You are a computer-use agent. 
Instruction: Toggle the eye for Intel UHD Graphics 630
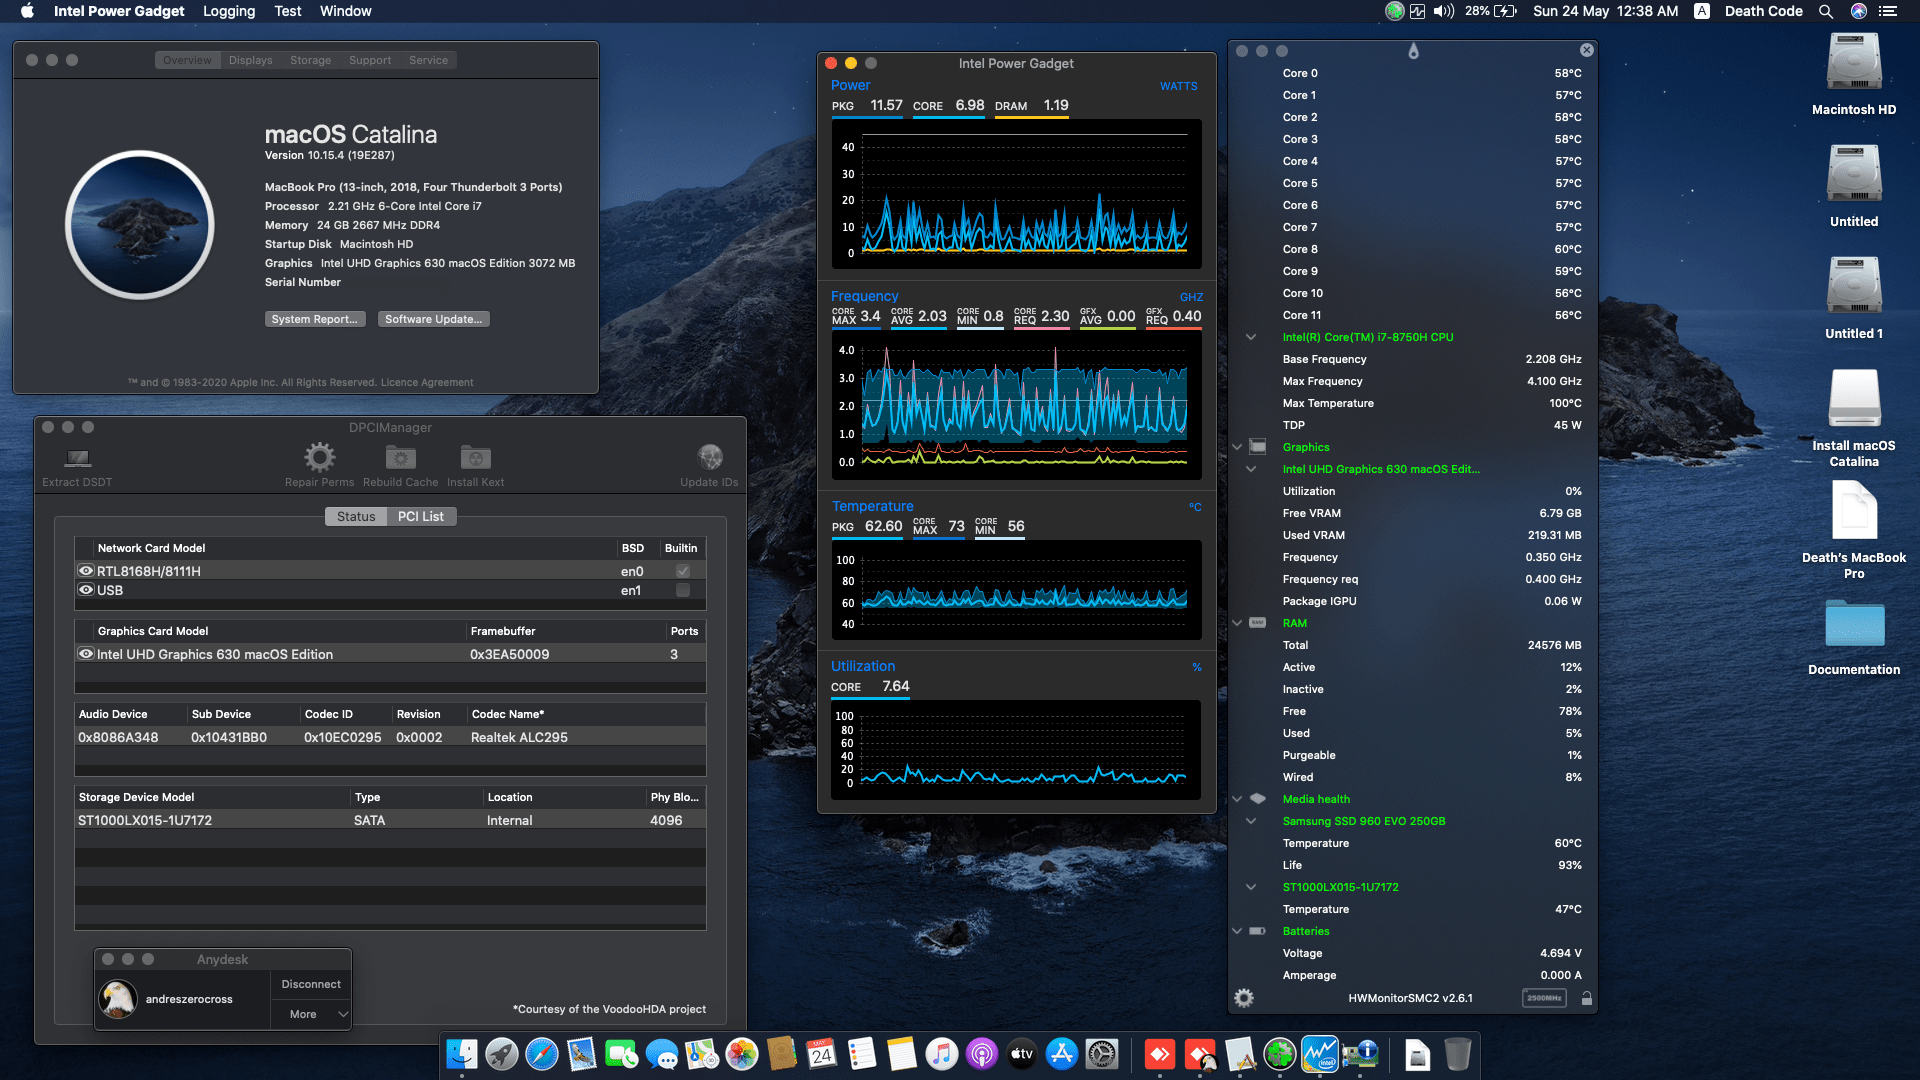click(x=85, y=654)
